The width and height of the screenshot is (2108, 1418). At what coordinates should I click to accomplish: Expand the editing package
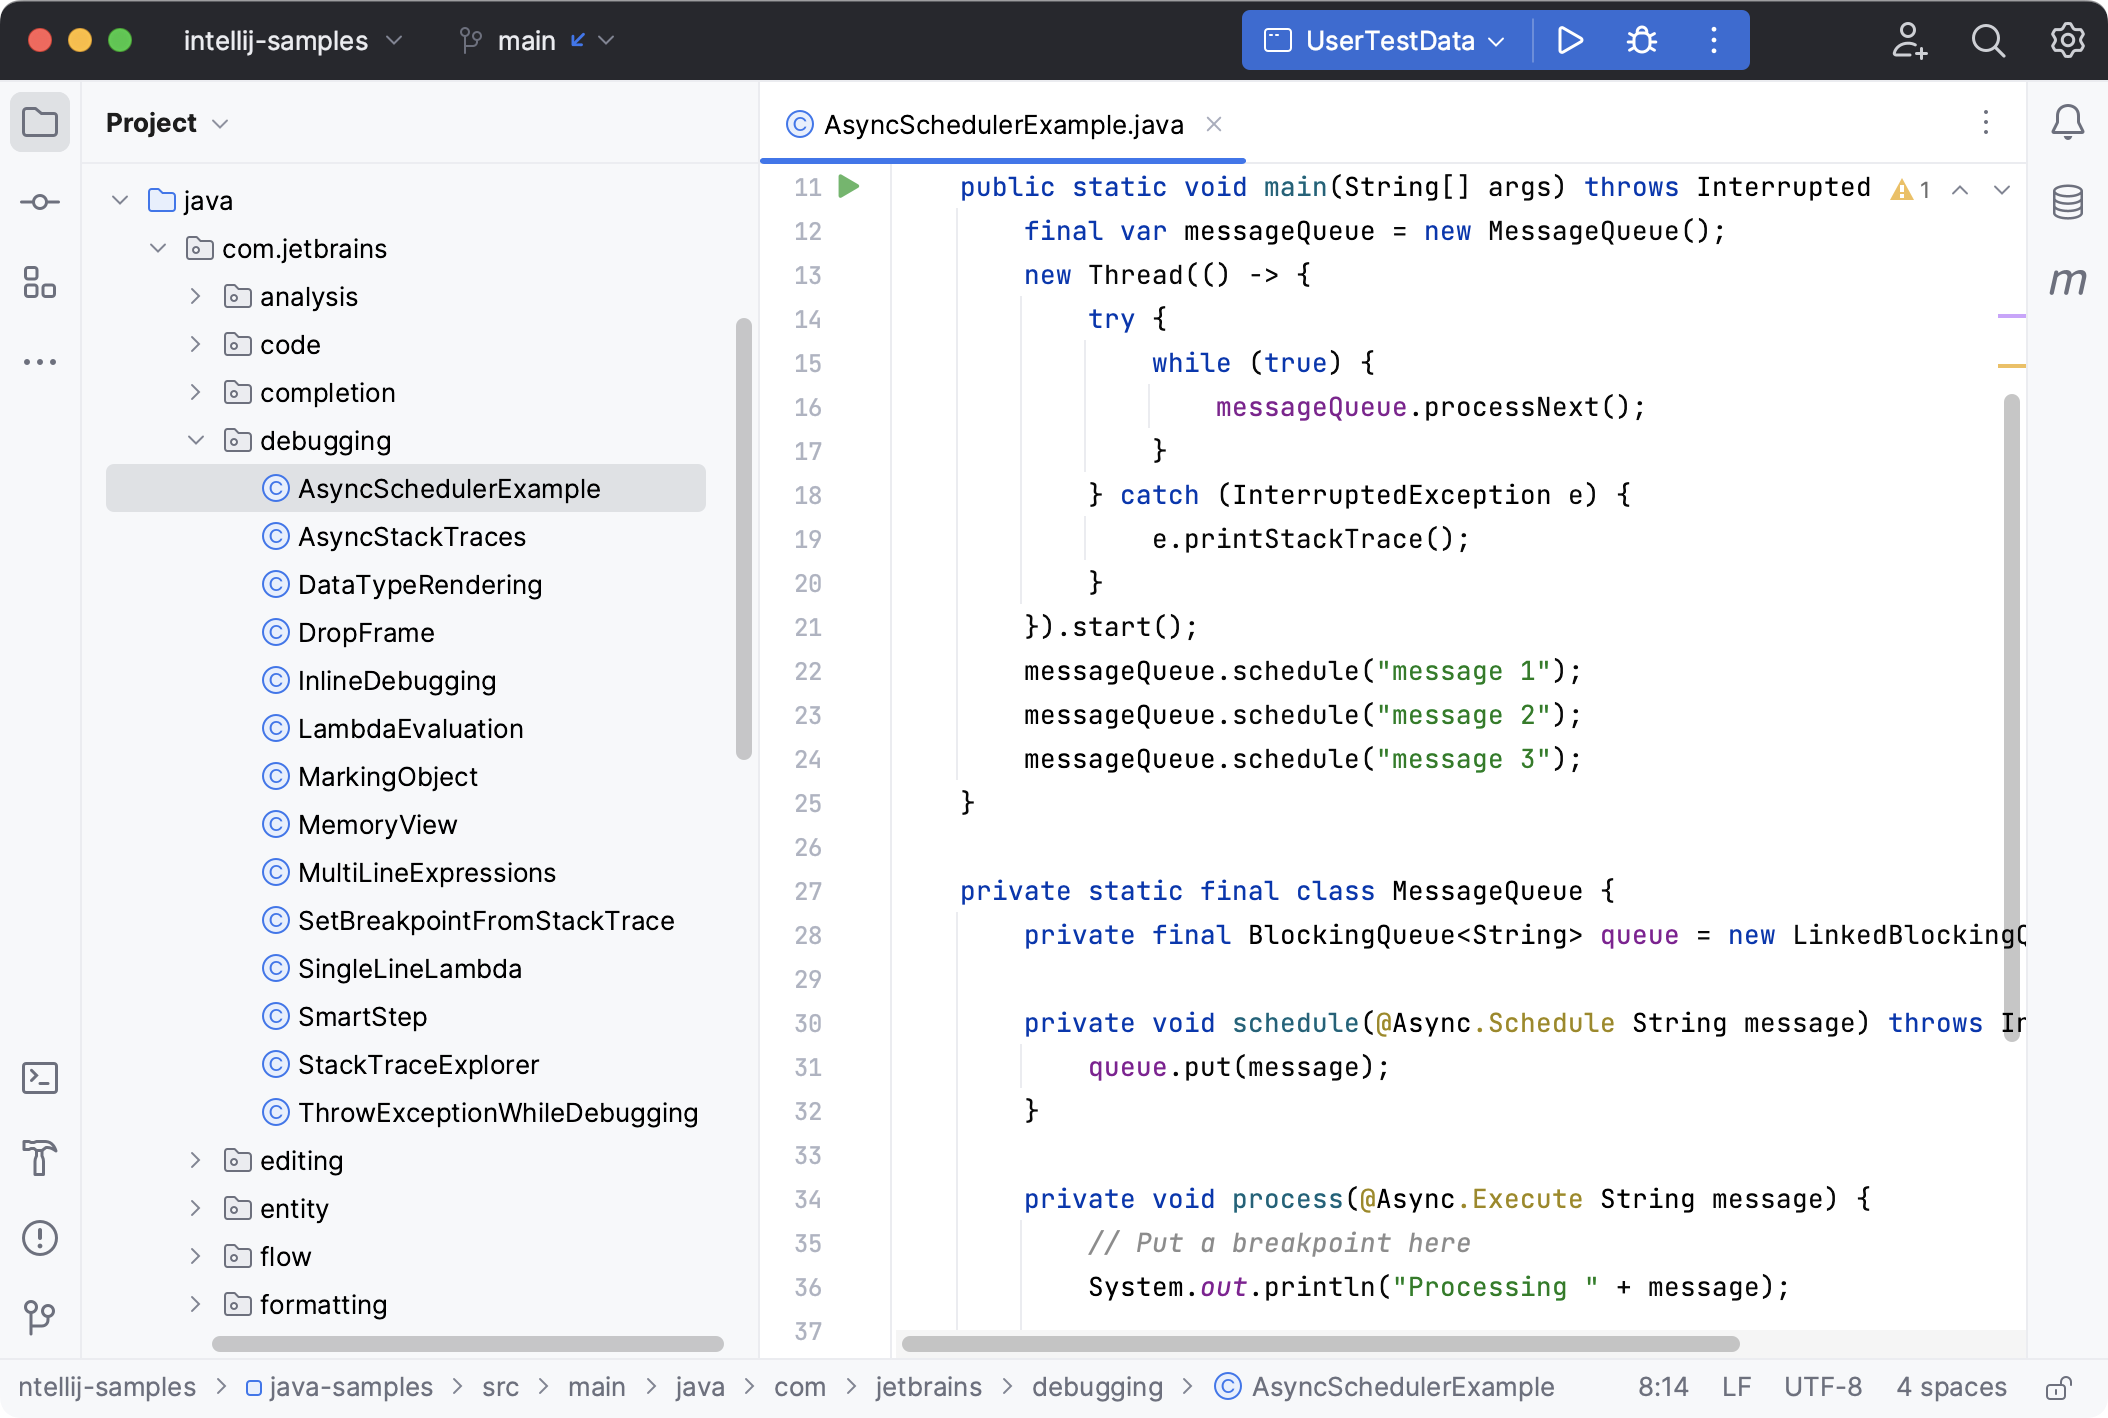[x=196, y=1160]
